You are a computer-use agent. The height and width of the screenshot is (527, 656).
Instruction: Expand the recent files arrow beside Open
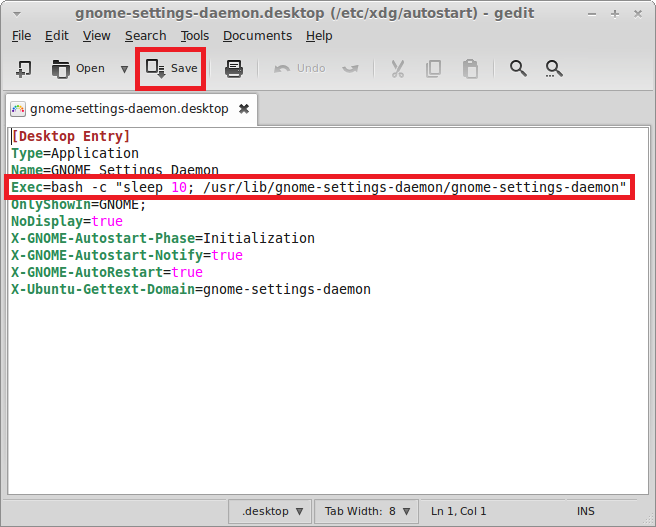tap(124, 69)
